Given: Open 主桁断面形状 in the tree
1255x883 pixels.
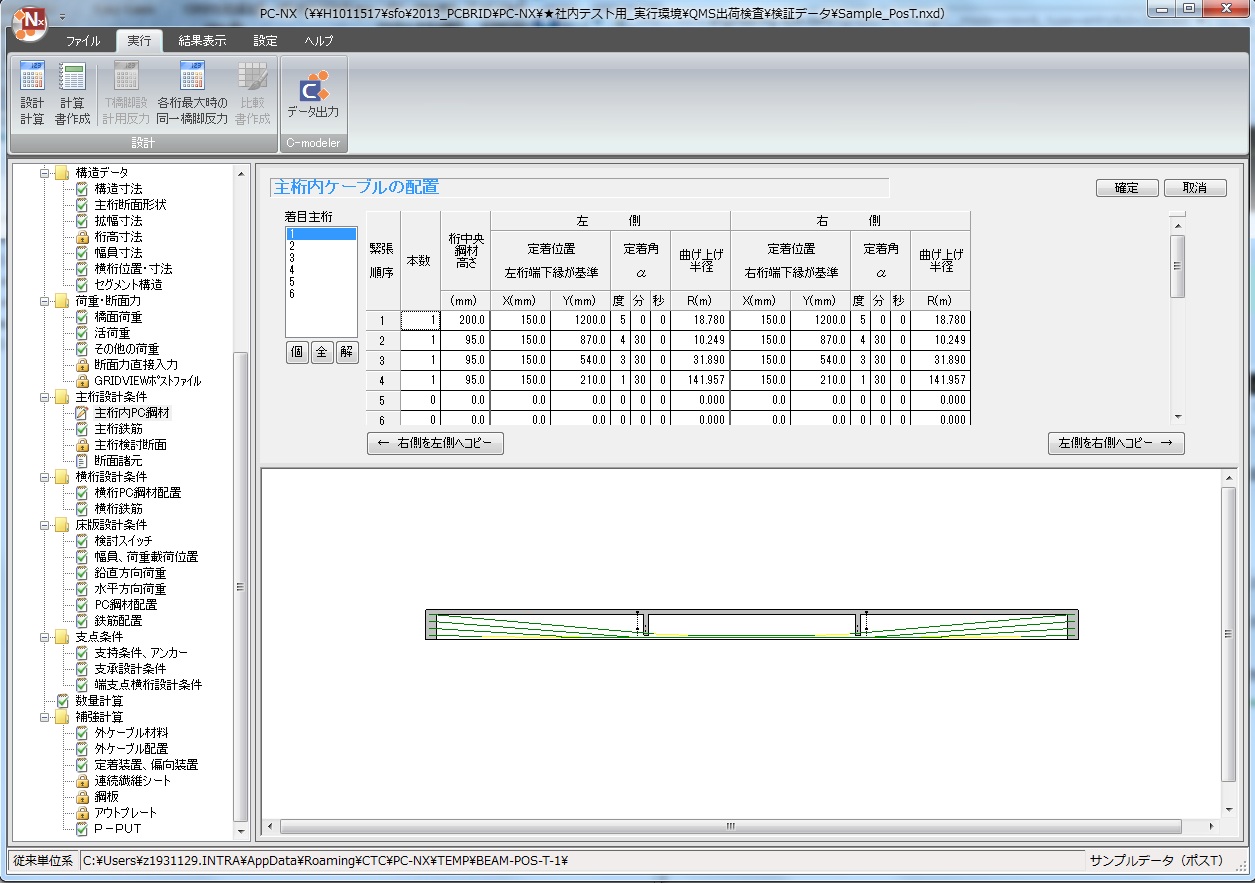Looking at the screenshot, I should click(130, 204).
